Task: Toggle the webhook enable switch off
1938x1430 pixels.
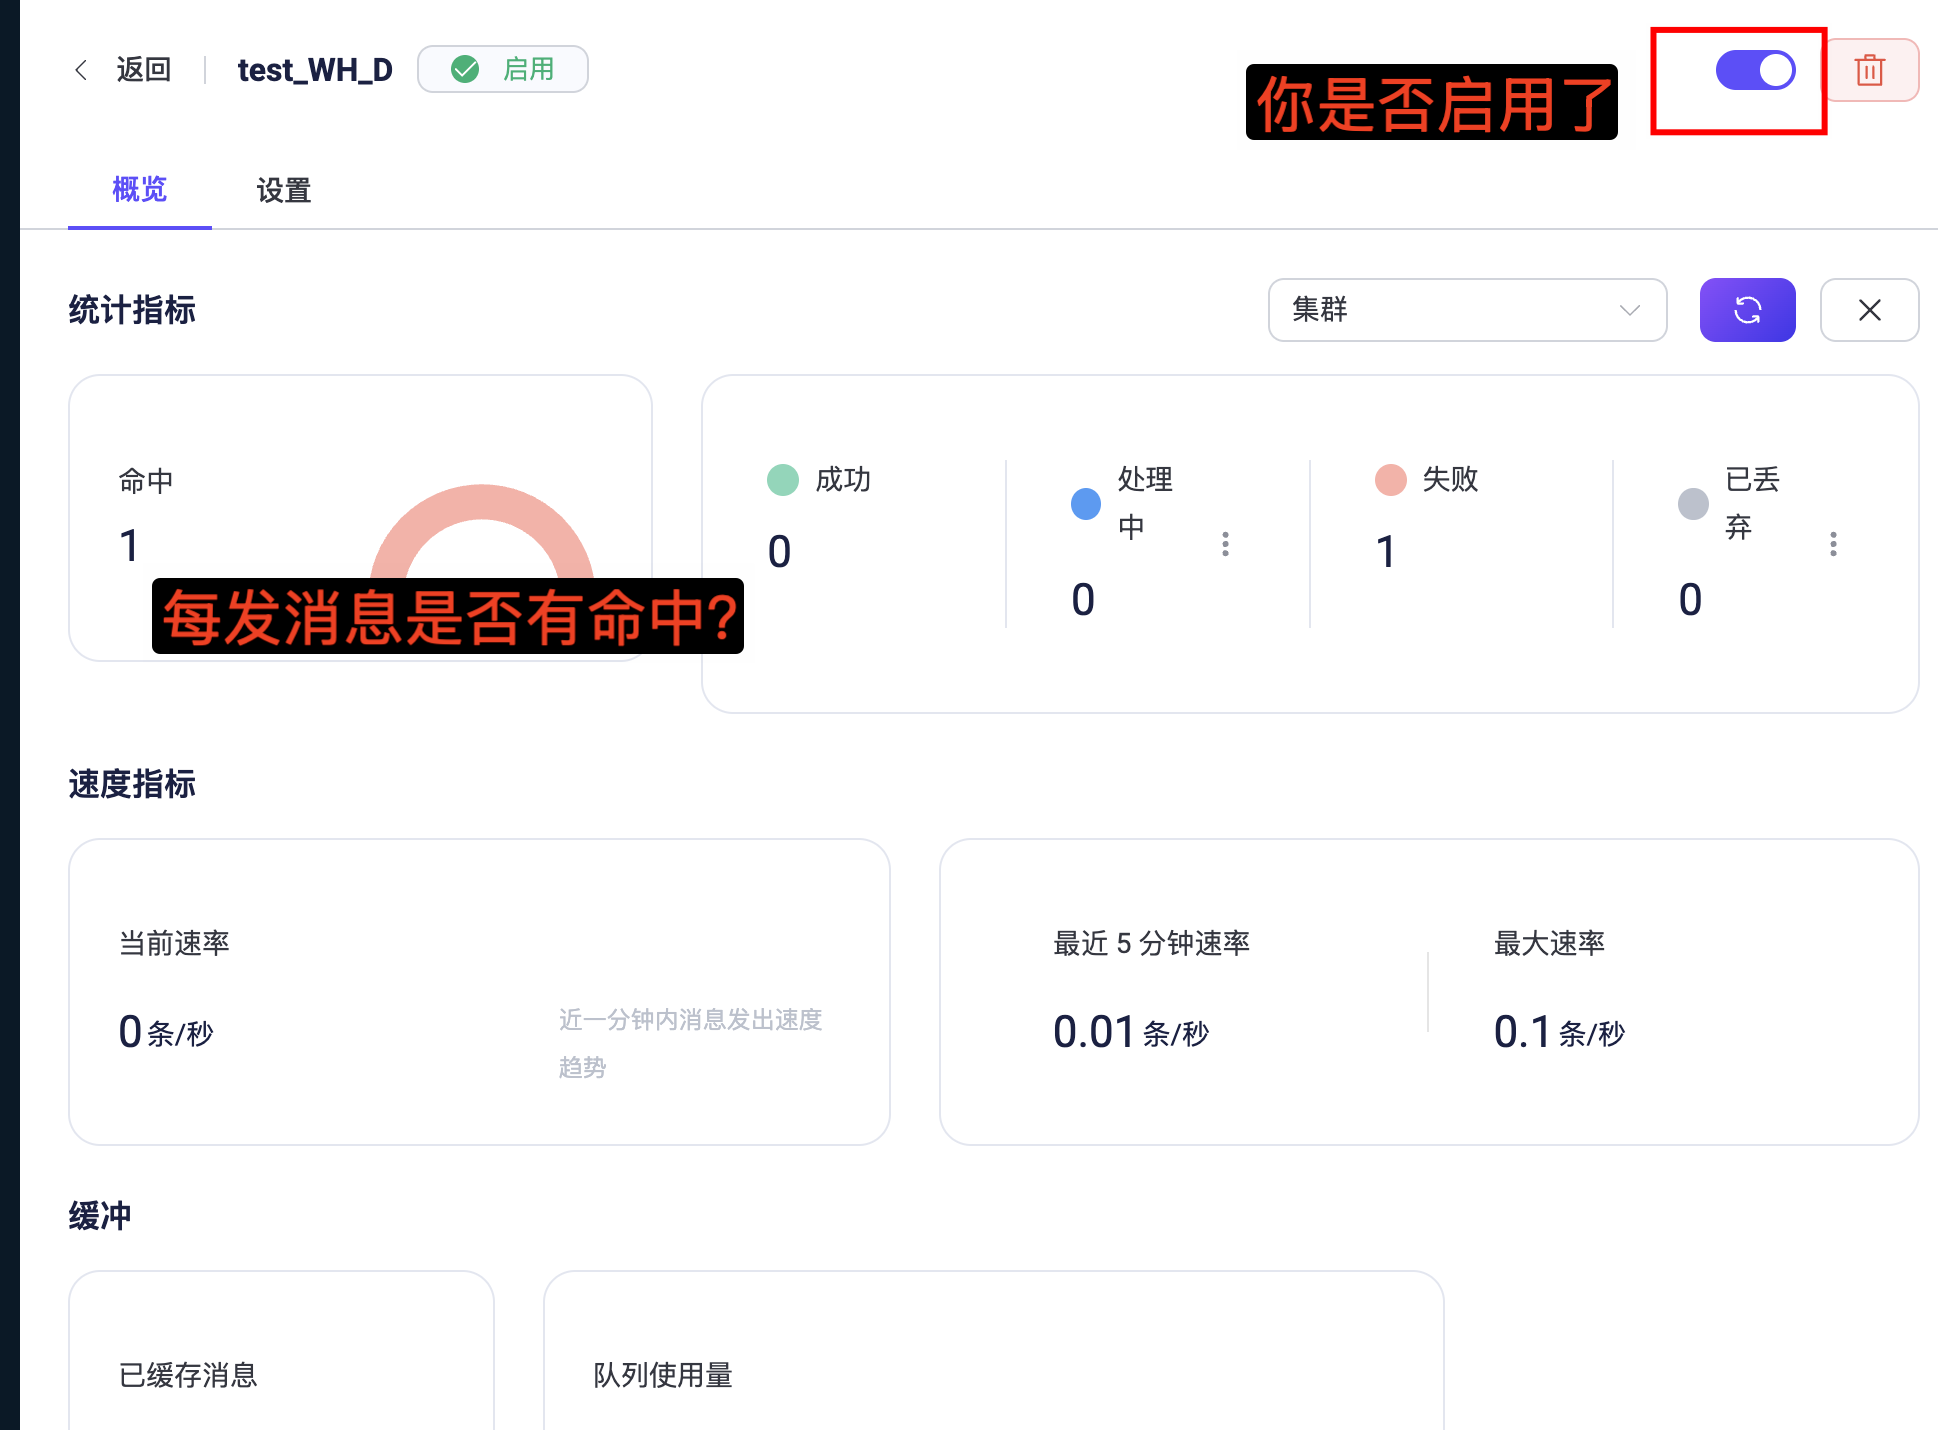Action: [1755, 70]
